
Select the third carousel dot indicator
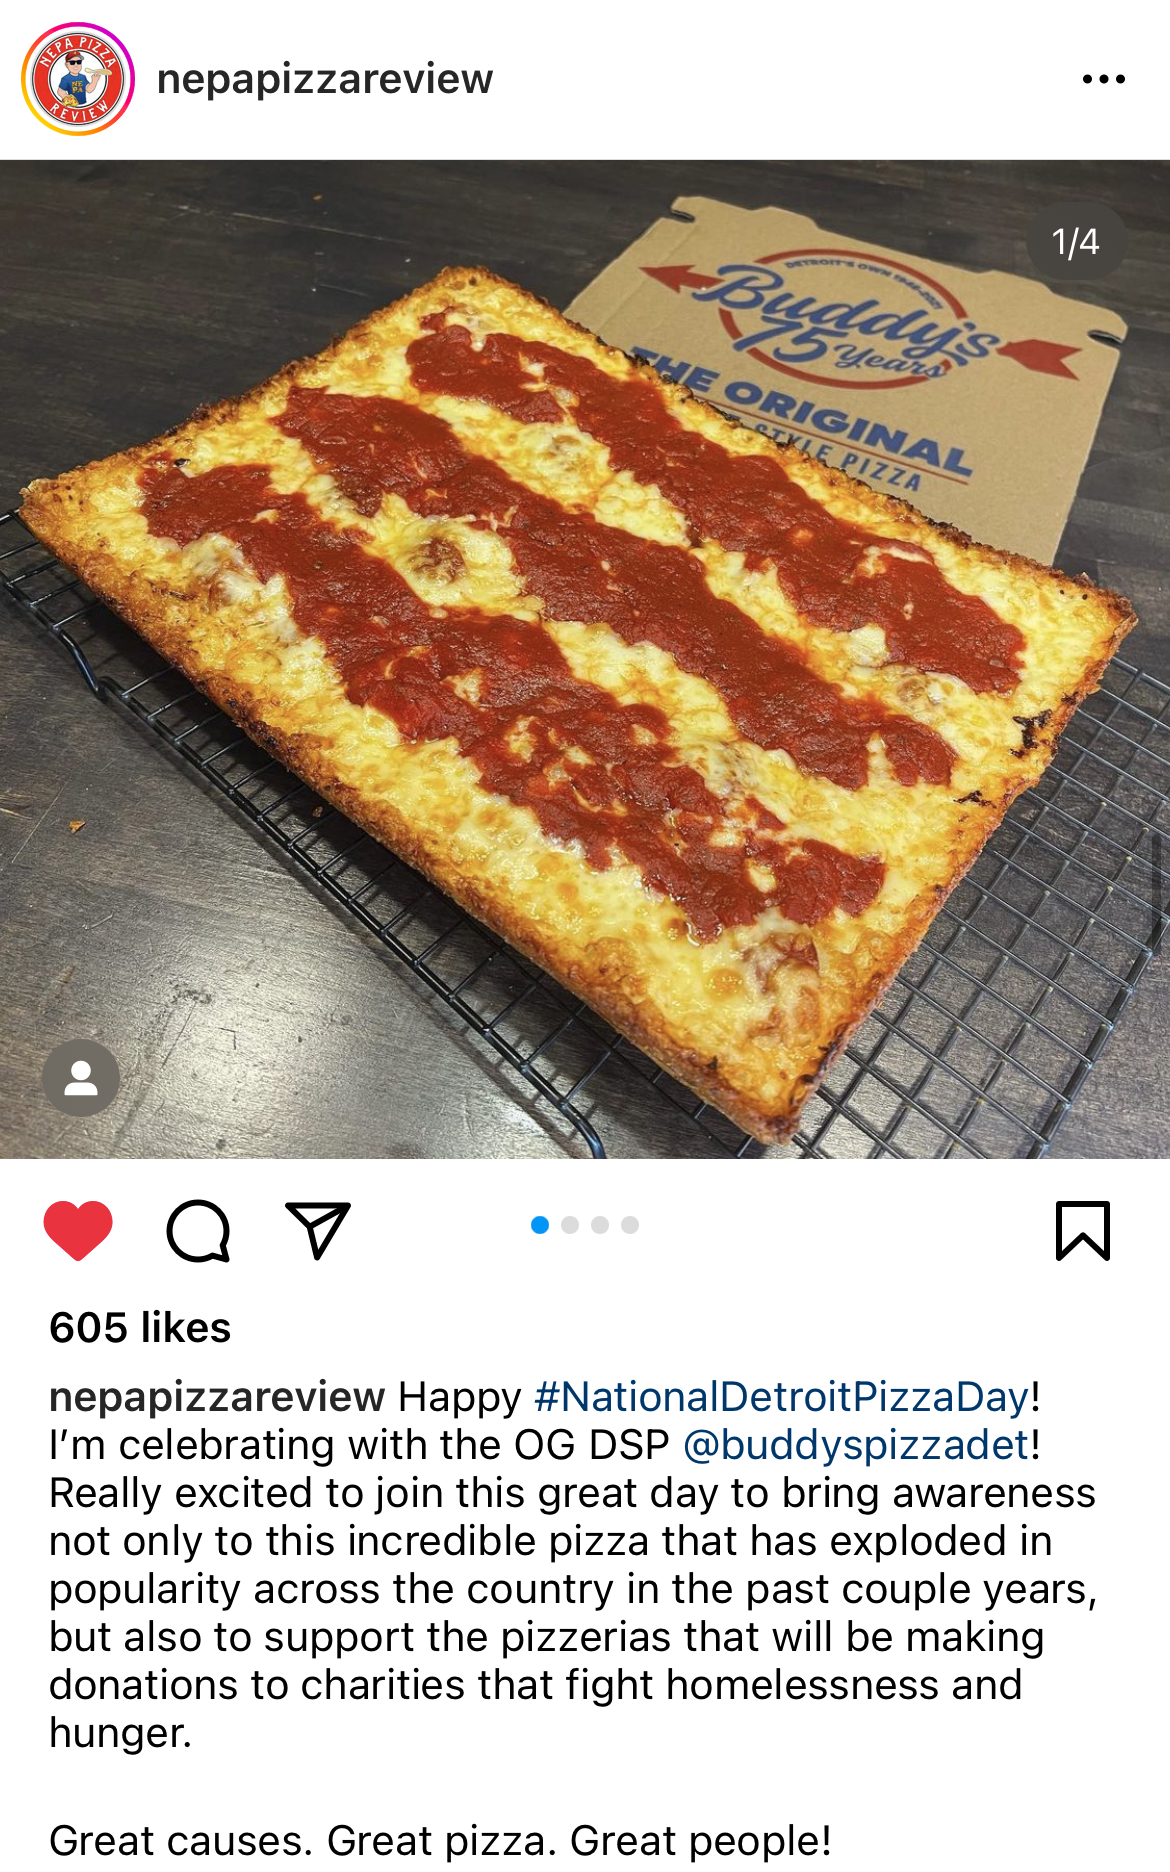coord(600,1225)
